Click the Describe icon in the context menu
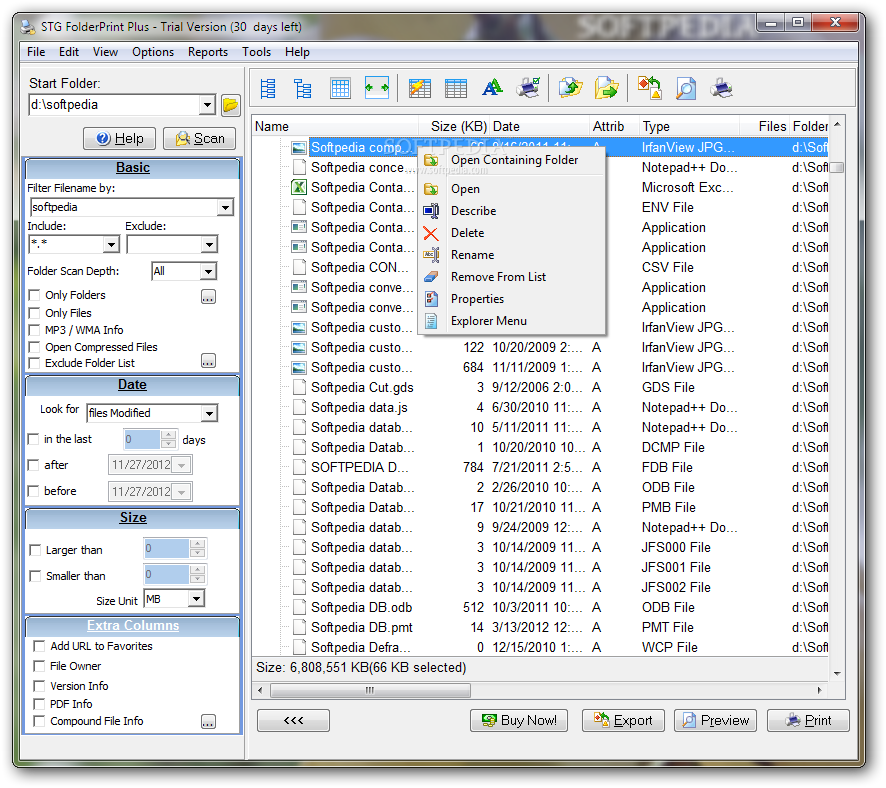886x788 pixels. pyautogui.click(x=431, y=211)
